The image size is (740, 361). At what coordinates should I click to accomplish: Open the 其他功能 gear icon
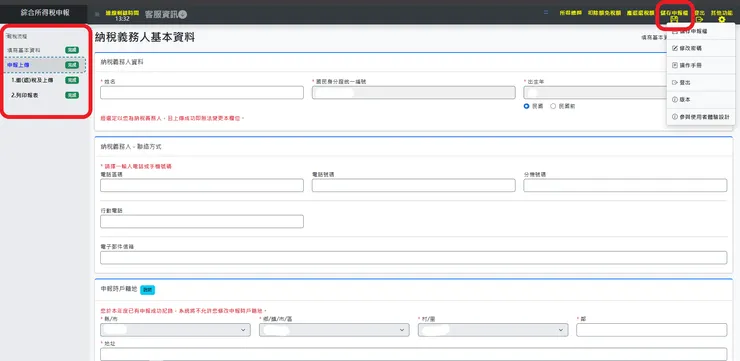pos(722,20)
